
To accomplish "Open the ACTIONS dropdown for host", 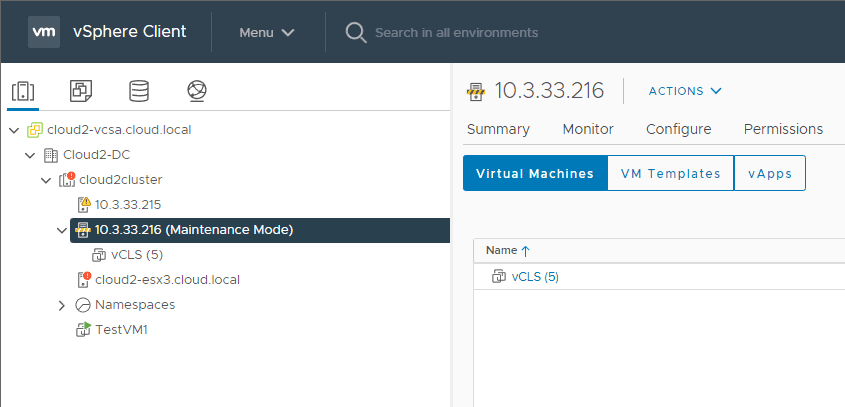I will point(685,91).
